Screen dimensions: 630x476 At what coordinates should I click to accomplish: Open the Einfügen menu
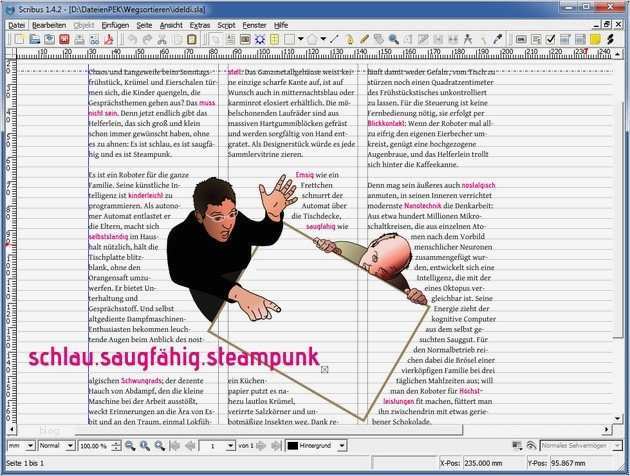(x=115, y=25)
